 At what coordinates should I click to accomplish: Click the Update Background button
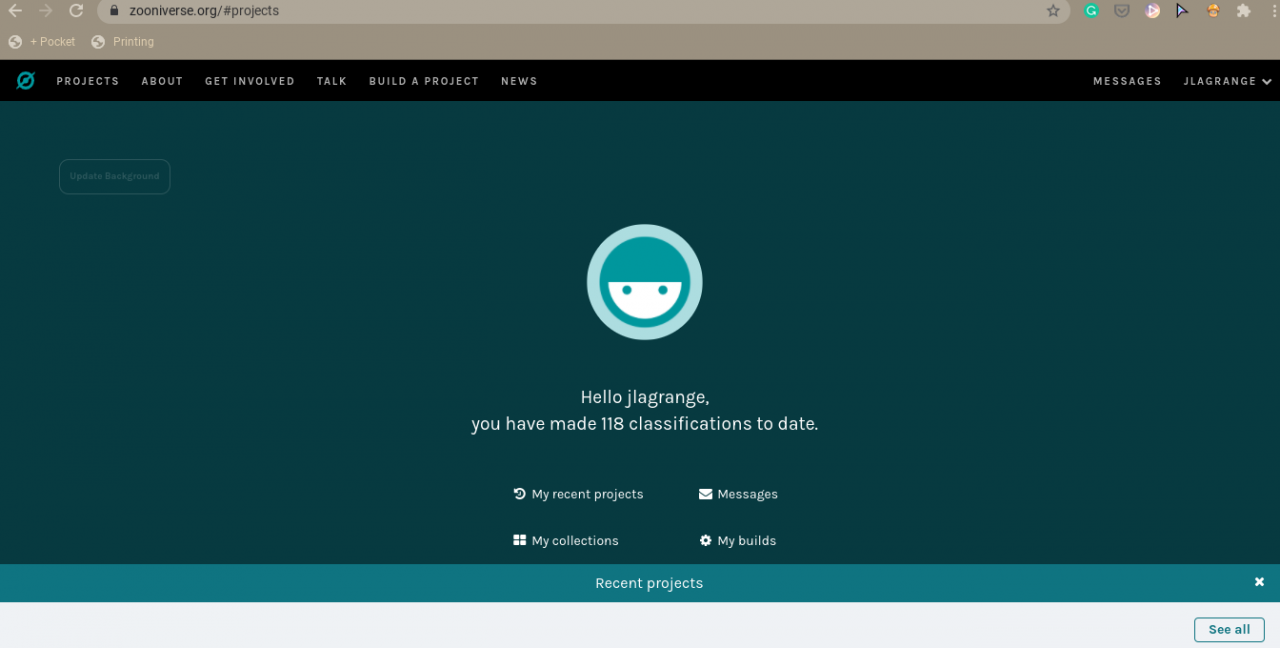click(x=115, y=177)
